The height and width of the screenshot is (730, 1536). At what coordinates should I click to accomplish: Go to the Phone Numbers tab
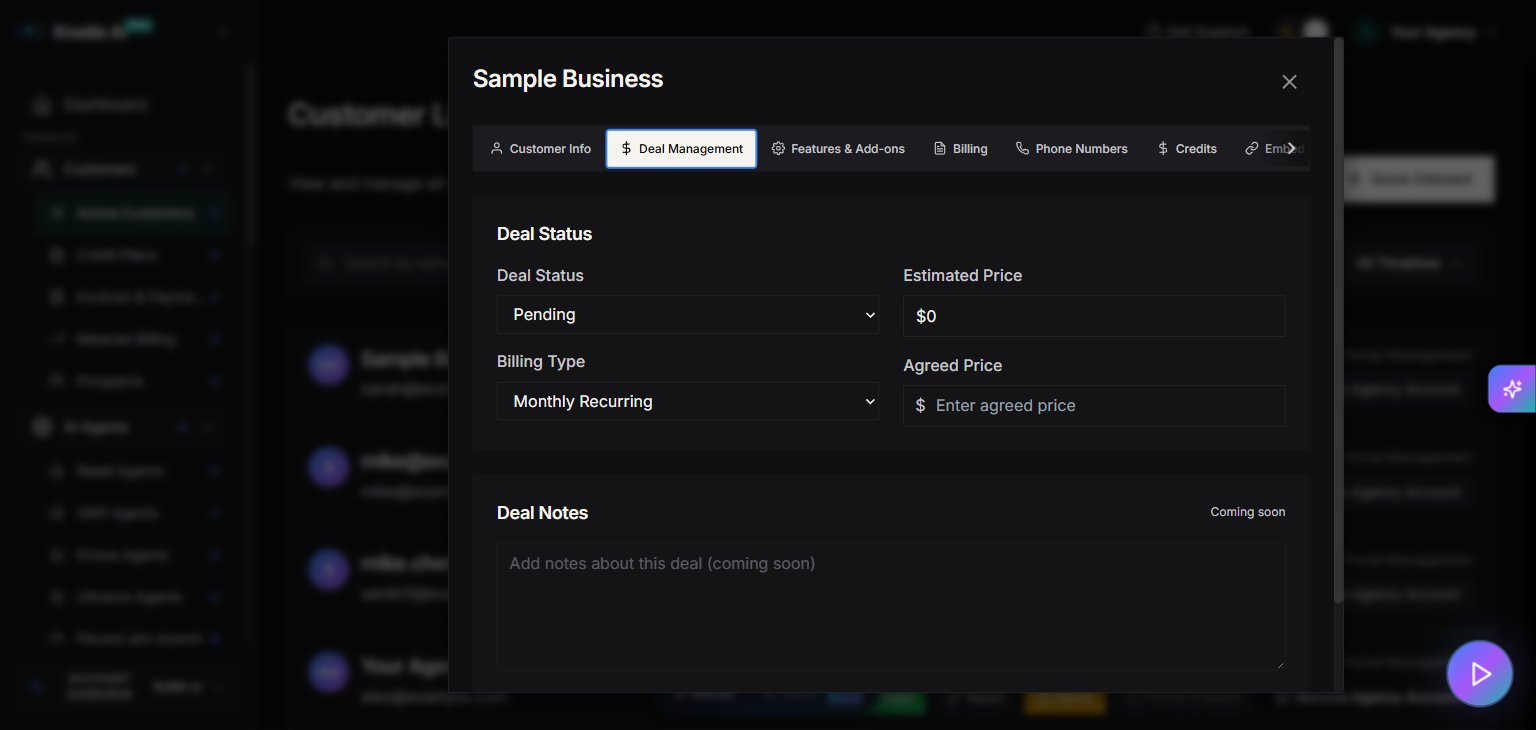(x=1071, y=149)
